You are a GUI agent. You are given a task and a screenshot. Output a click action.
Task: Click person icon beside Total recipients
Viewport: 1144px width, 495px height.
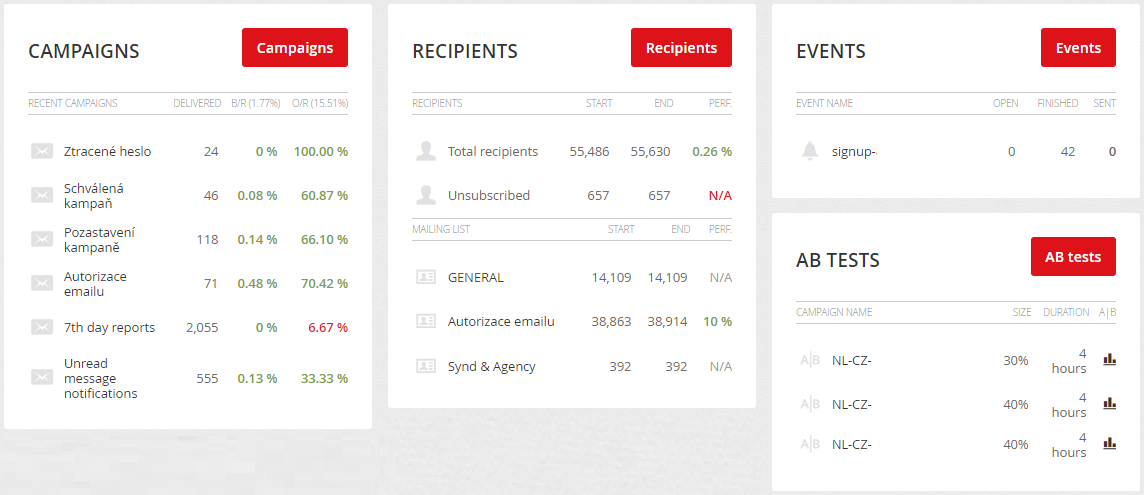tap(425, 151)
